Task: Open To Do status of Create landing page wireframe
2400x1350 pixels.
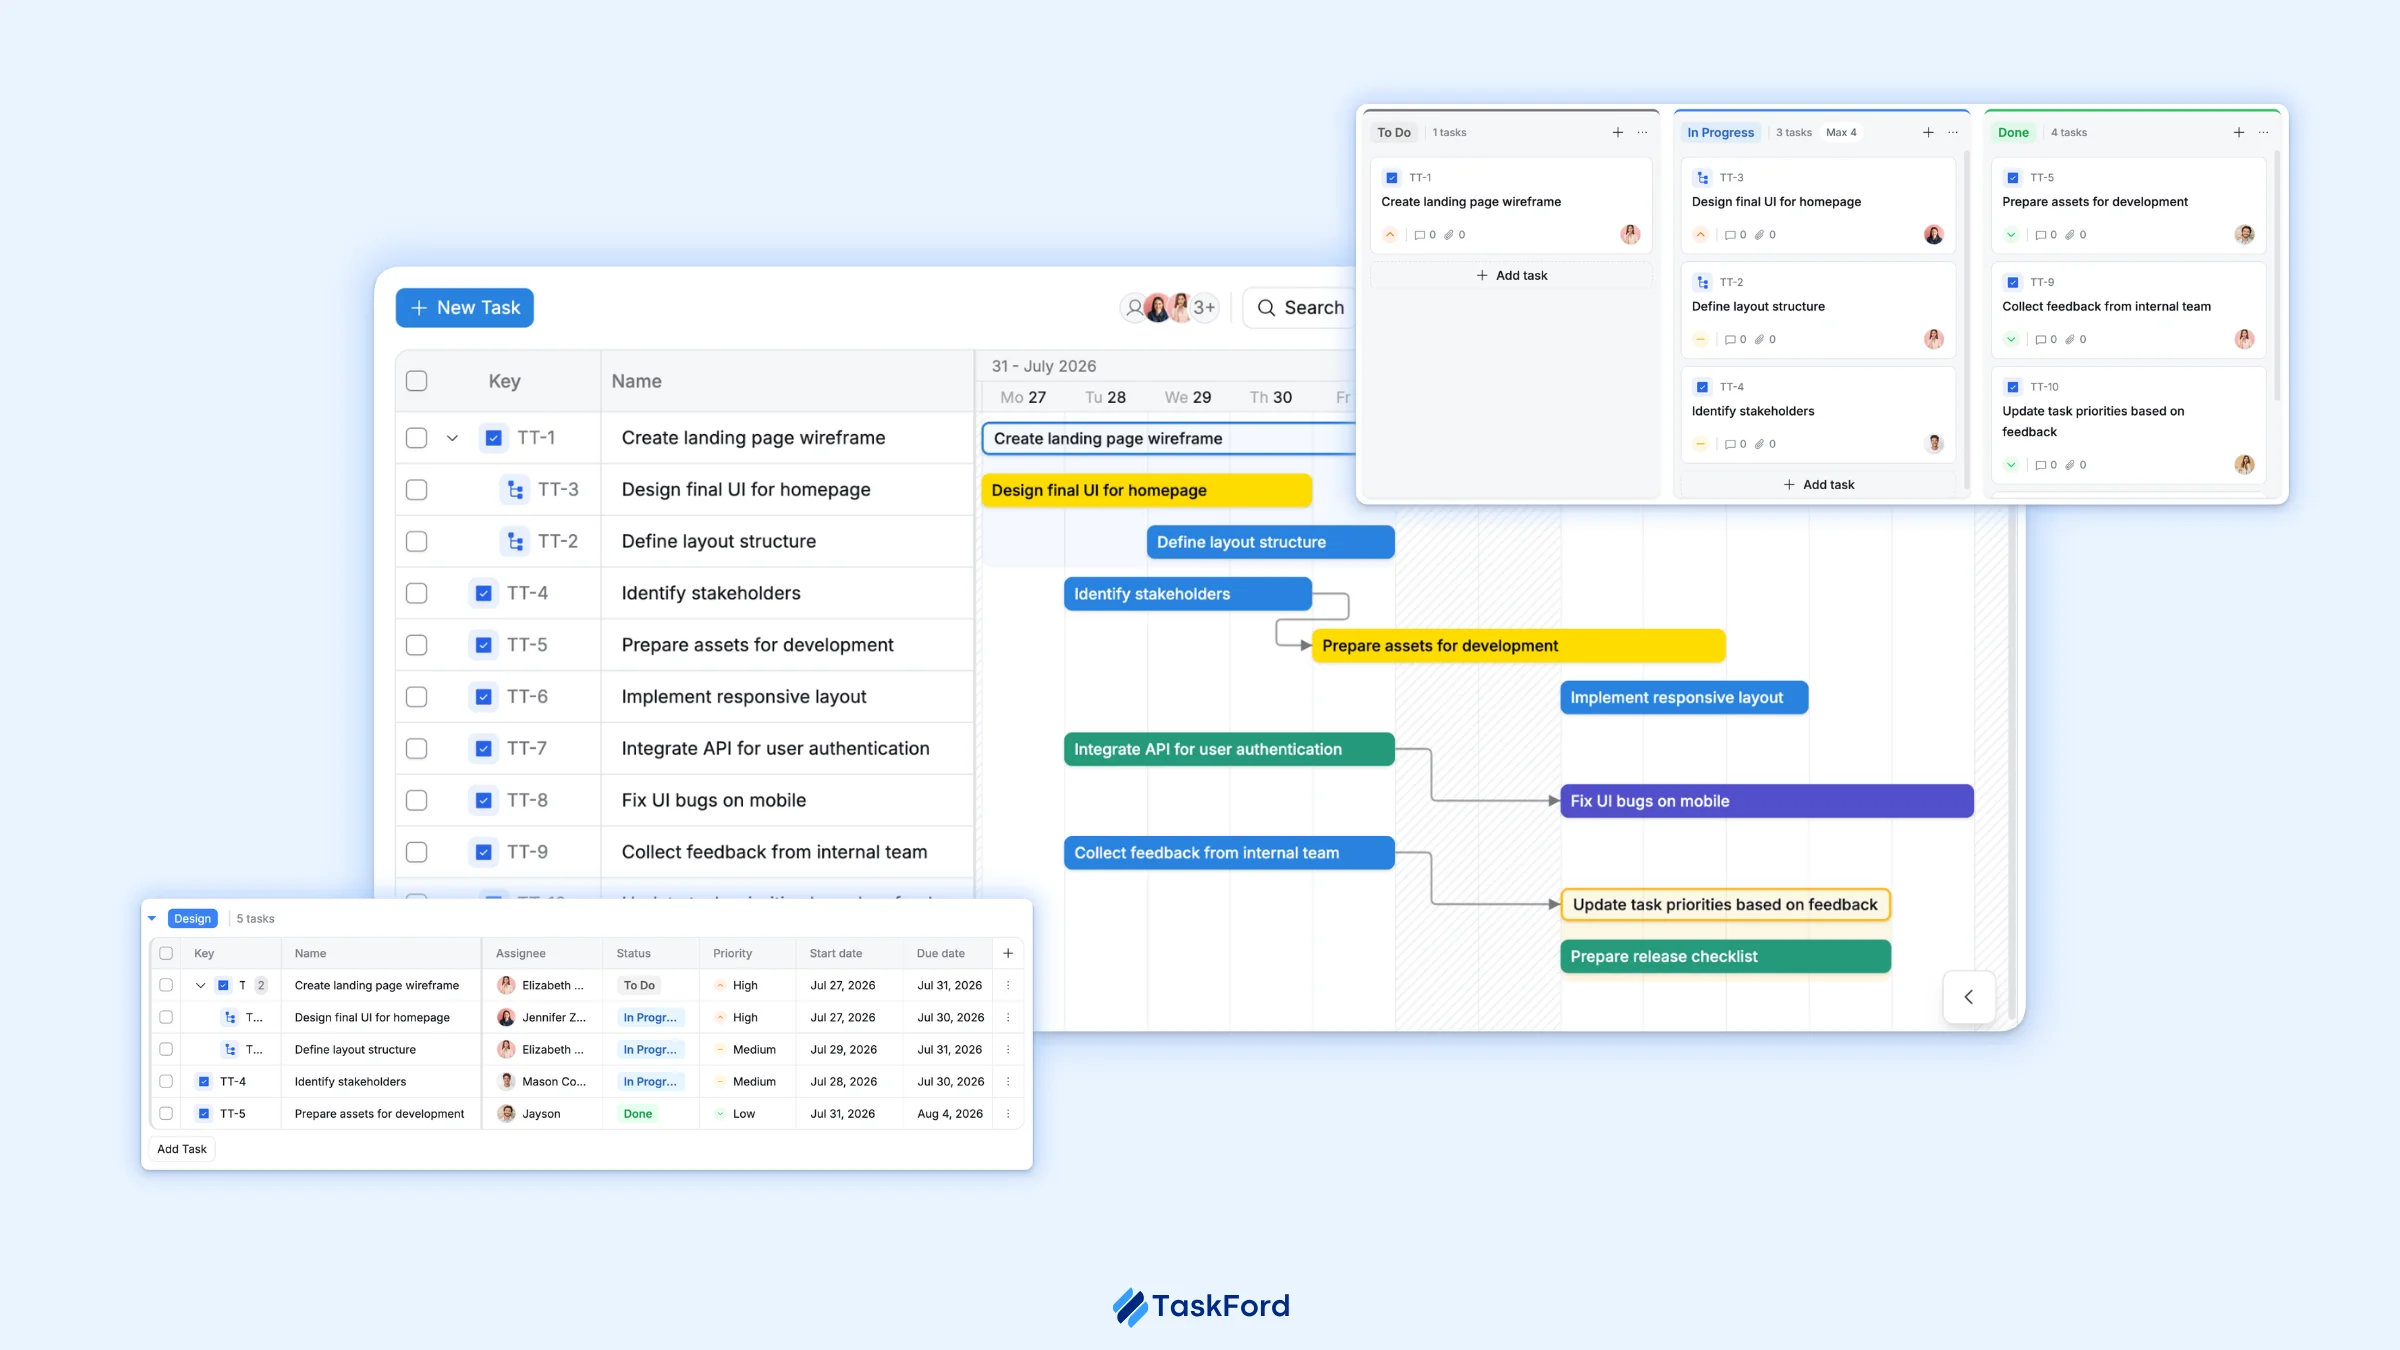Action: (639, 985)
